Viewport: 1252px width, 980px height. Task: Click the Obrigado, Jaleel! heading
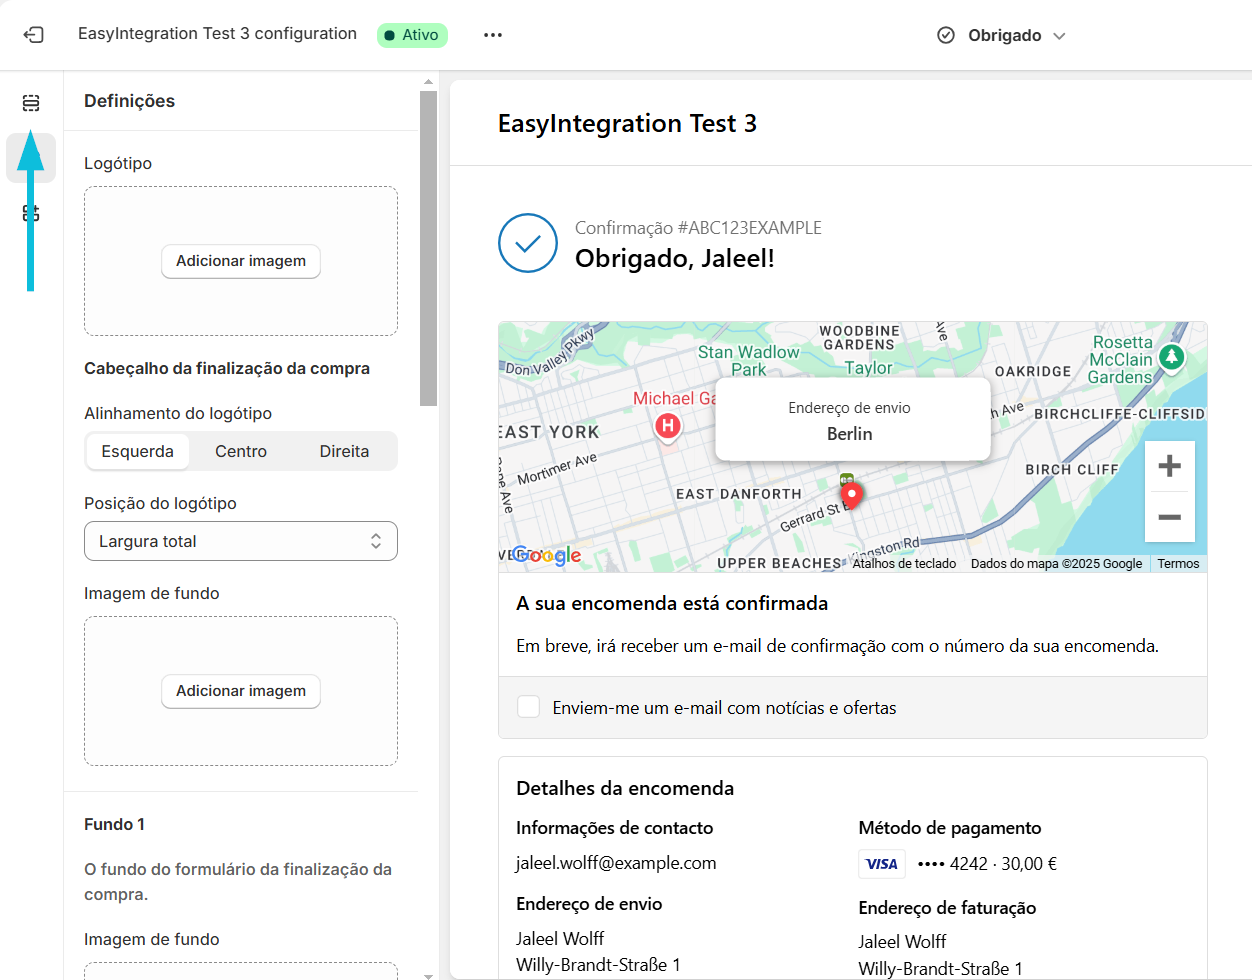pos(675,258)
